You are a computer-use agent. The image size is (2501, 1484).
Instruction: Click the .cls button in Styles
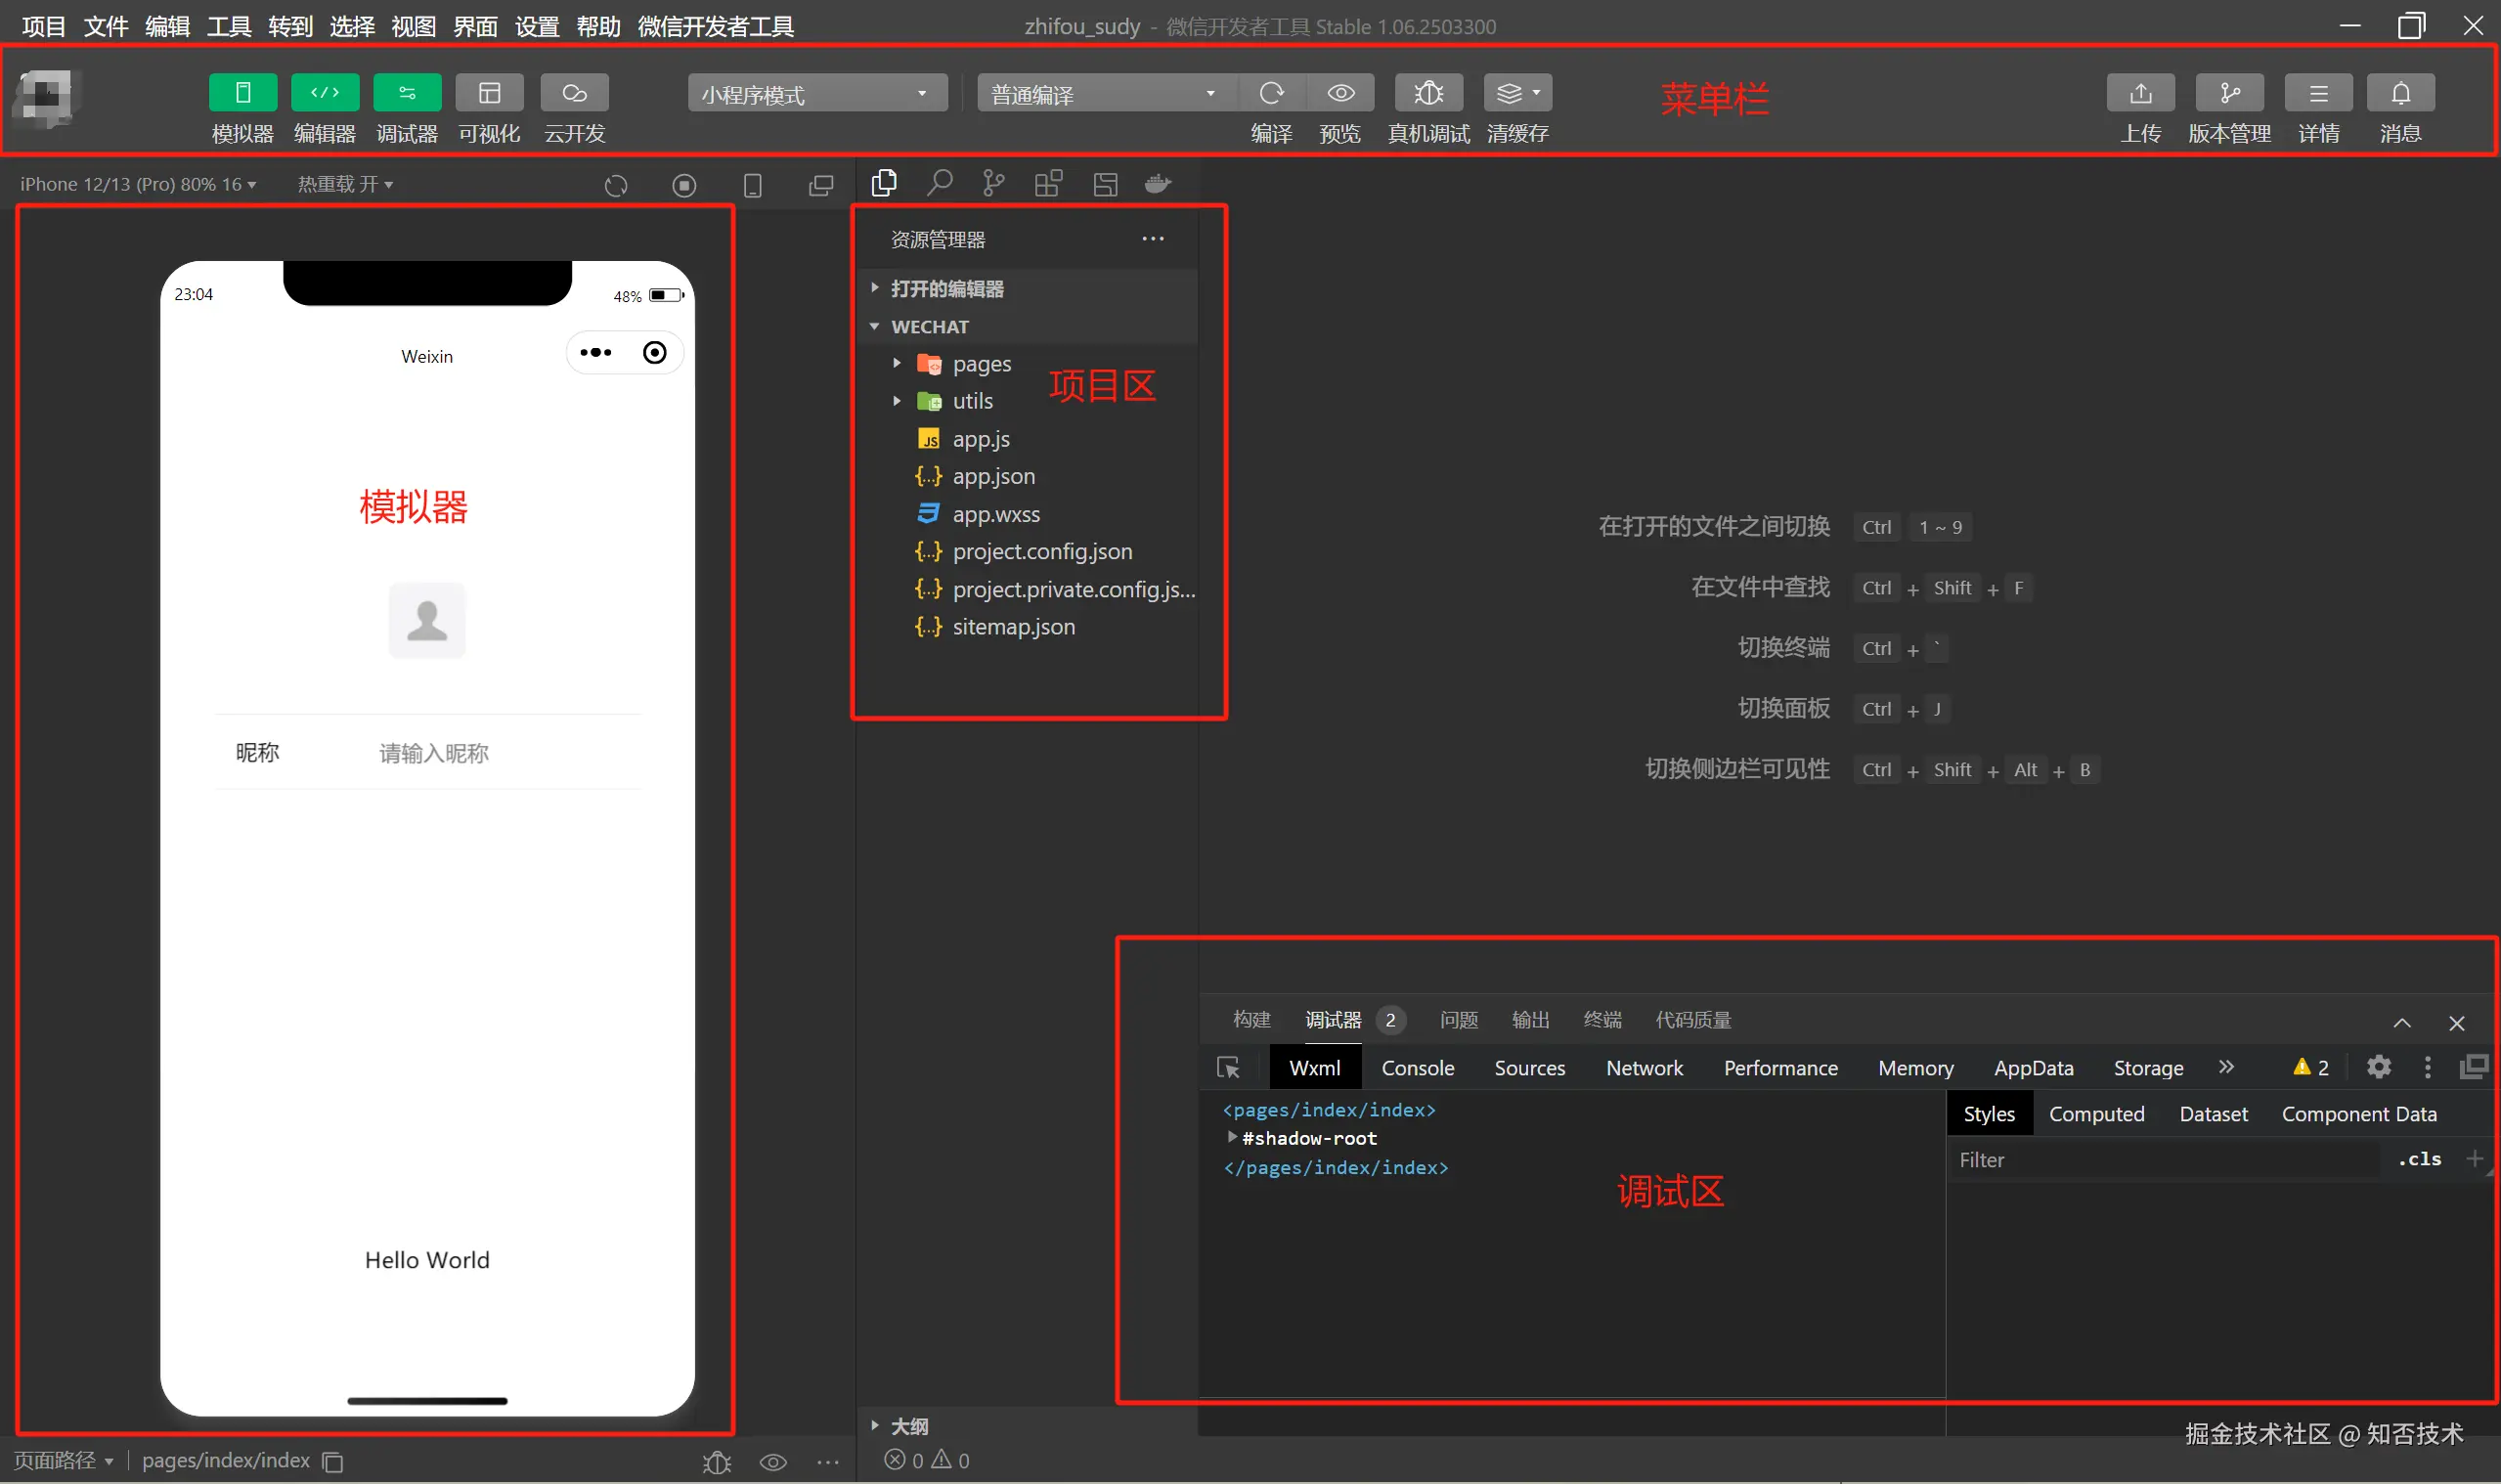tap(2418, 1159)
